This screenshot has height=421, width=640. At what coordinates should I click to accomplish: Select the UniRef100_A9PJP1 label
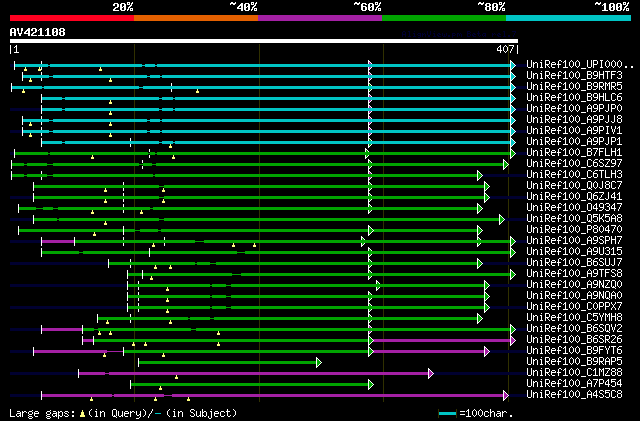coord(574,142)
